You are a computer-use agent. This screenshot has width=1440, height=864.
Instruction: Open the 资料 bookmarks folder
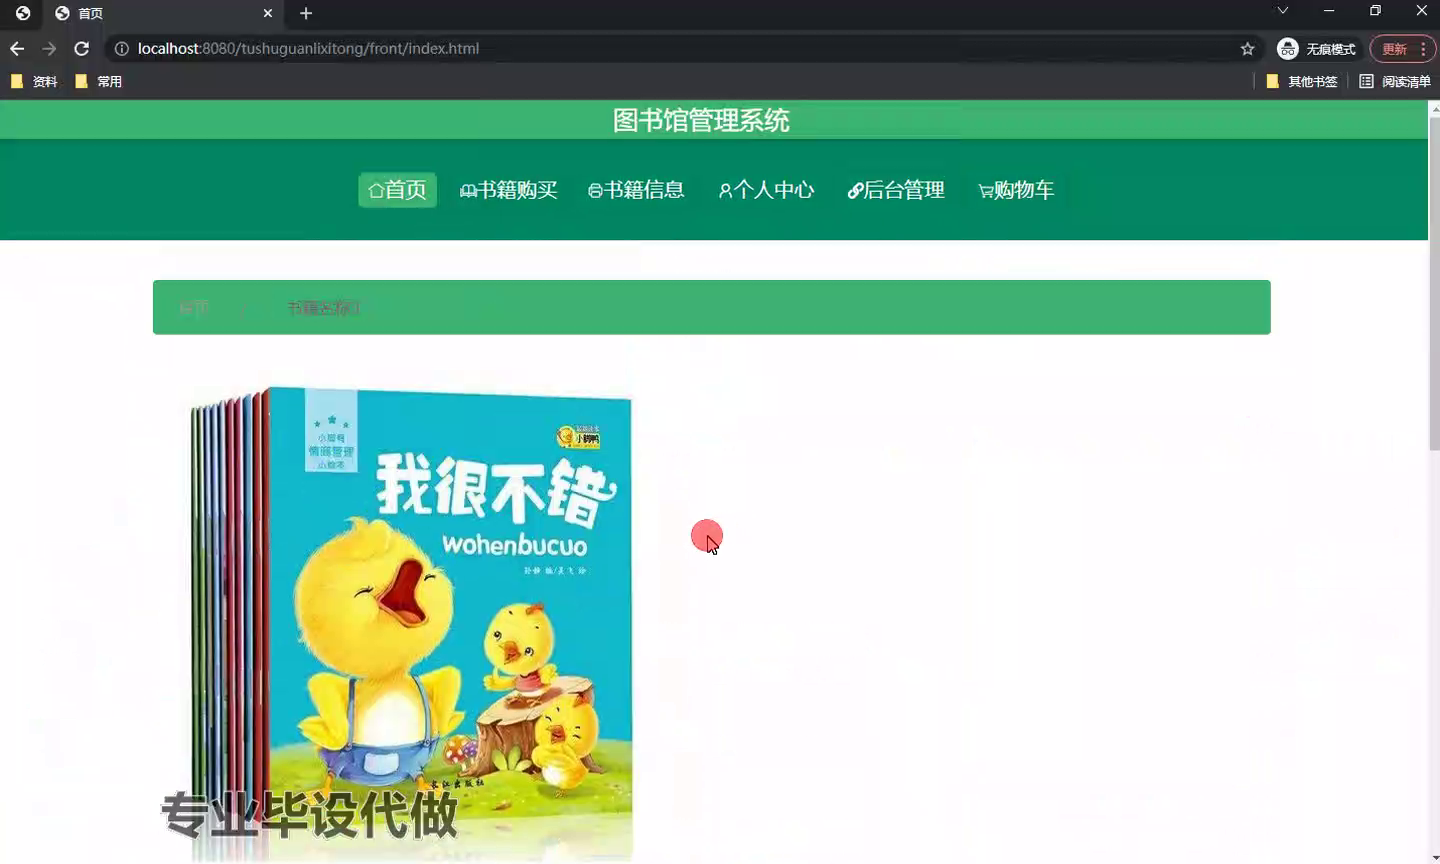click(34, 81)
